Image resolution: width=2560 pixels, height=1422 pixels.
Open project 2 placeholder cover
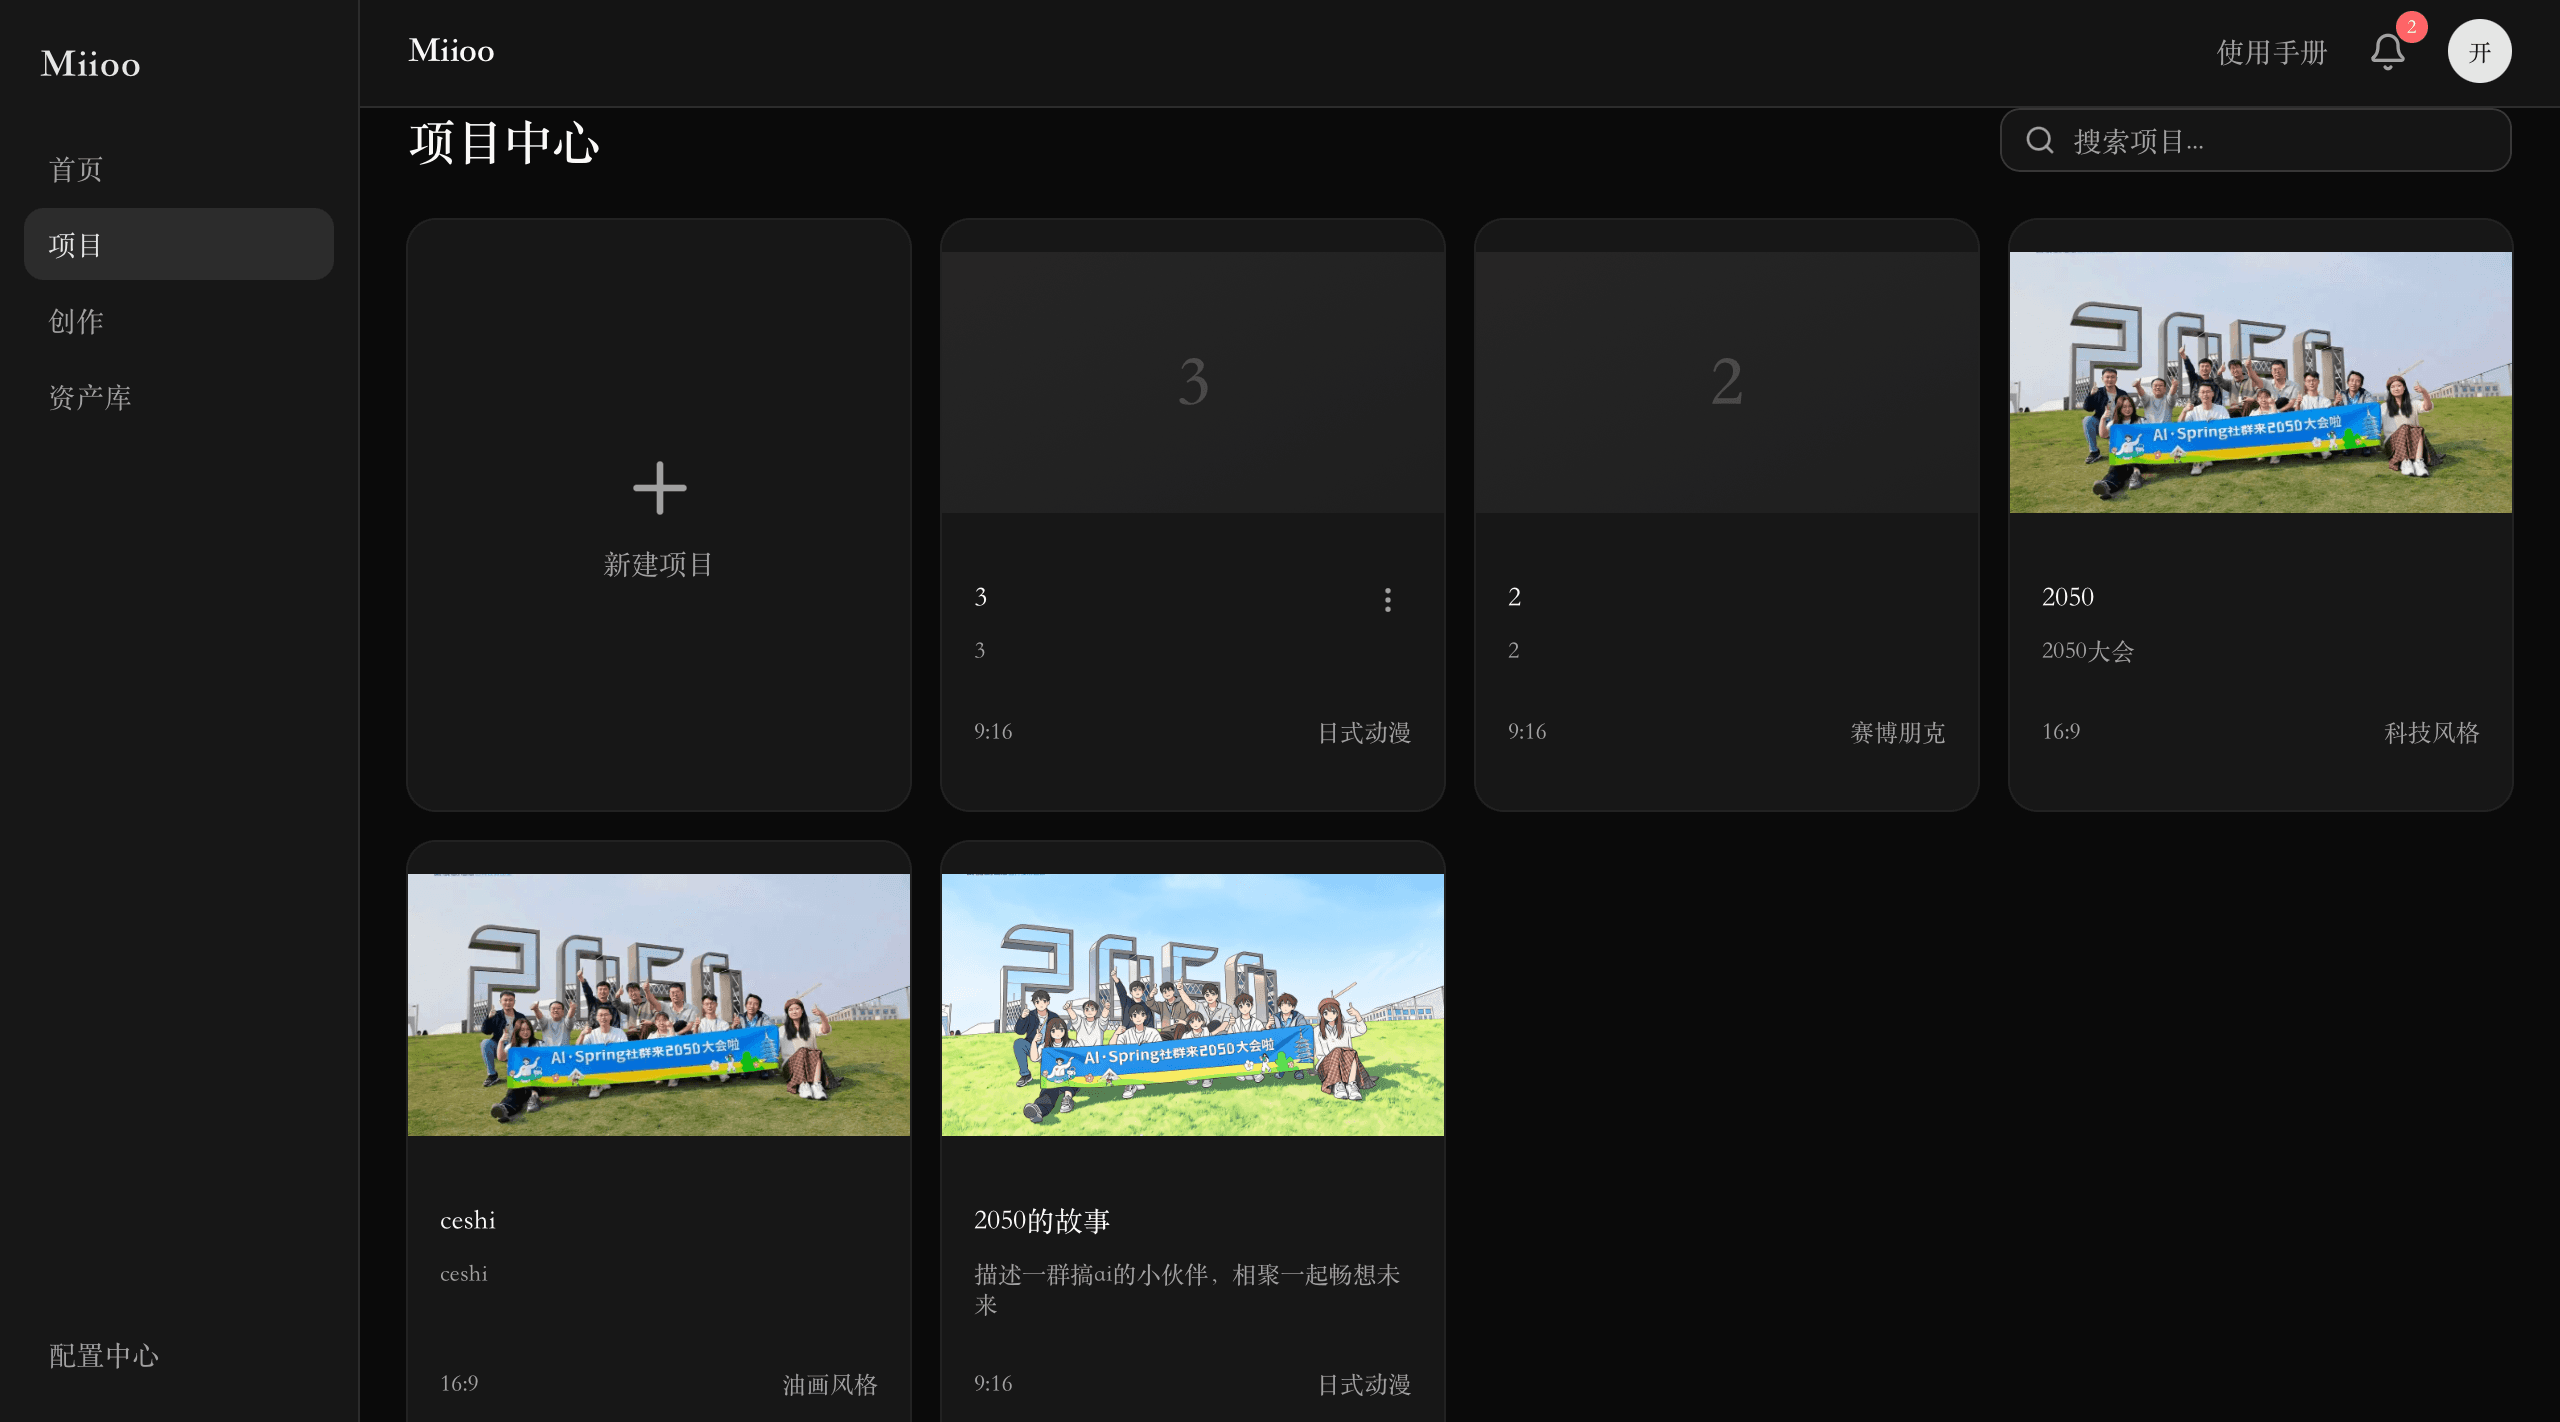(x=1727, y=382)
